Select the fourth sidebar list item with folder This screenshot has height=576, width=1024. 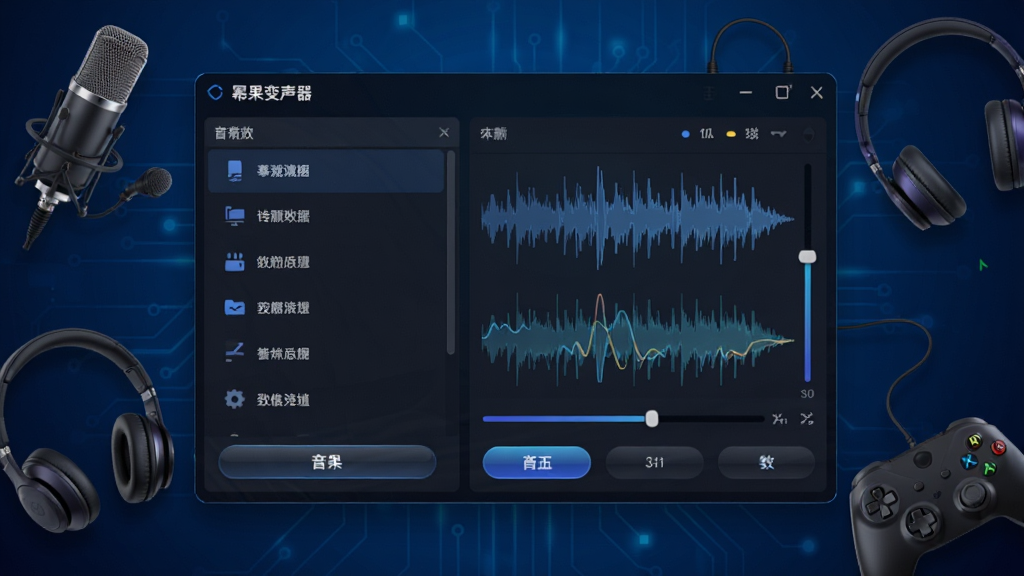(326, 308)
